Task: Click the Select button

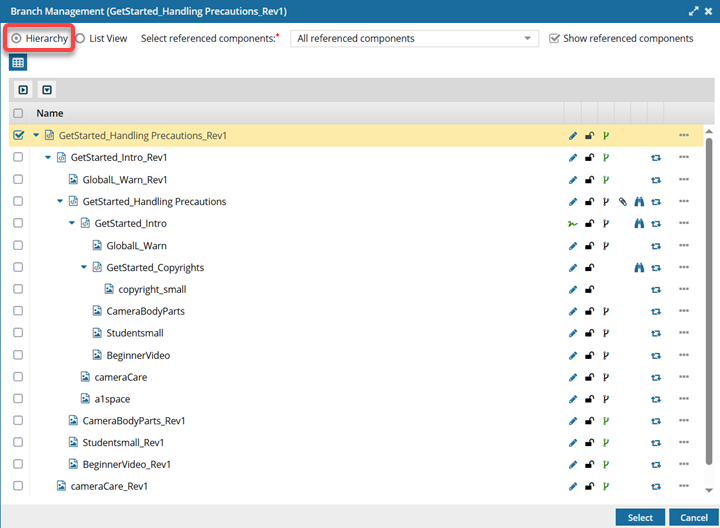Action: tap(640, 517)
